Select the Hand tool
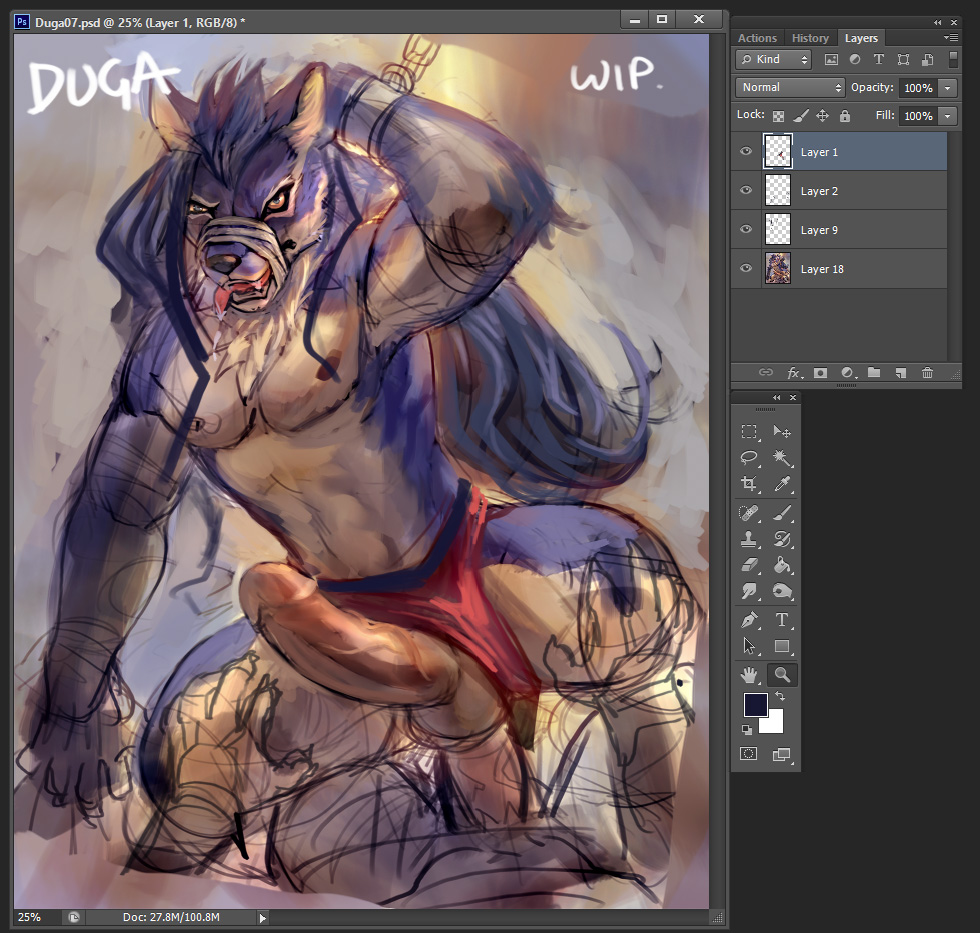This screenshot has height=933, width=980. [x=749, y=675]
